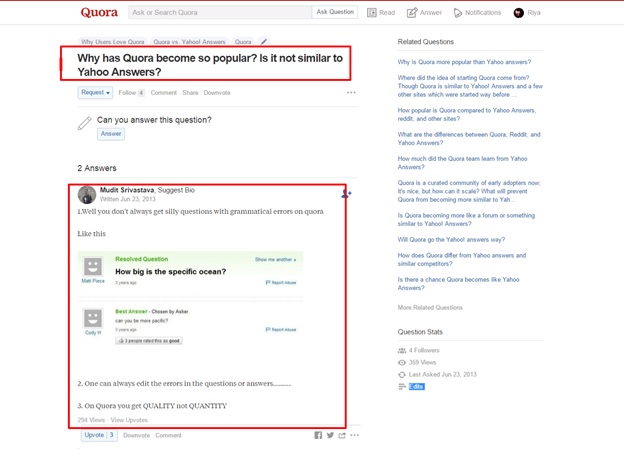
Task: Click the Ask Question button
Action: pos(335,12)
